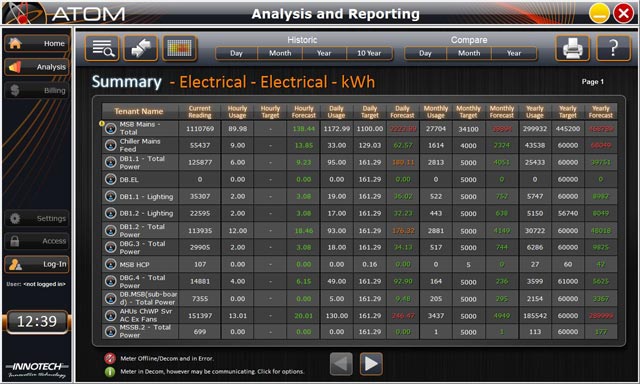Click the swap arrows toolbar icon
This screenshot has height=384, width=640.
click(x=141, y=48)
